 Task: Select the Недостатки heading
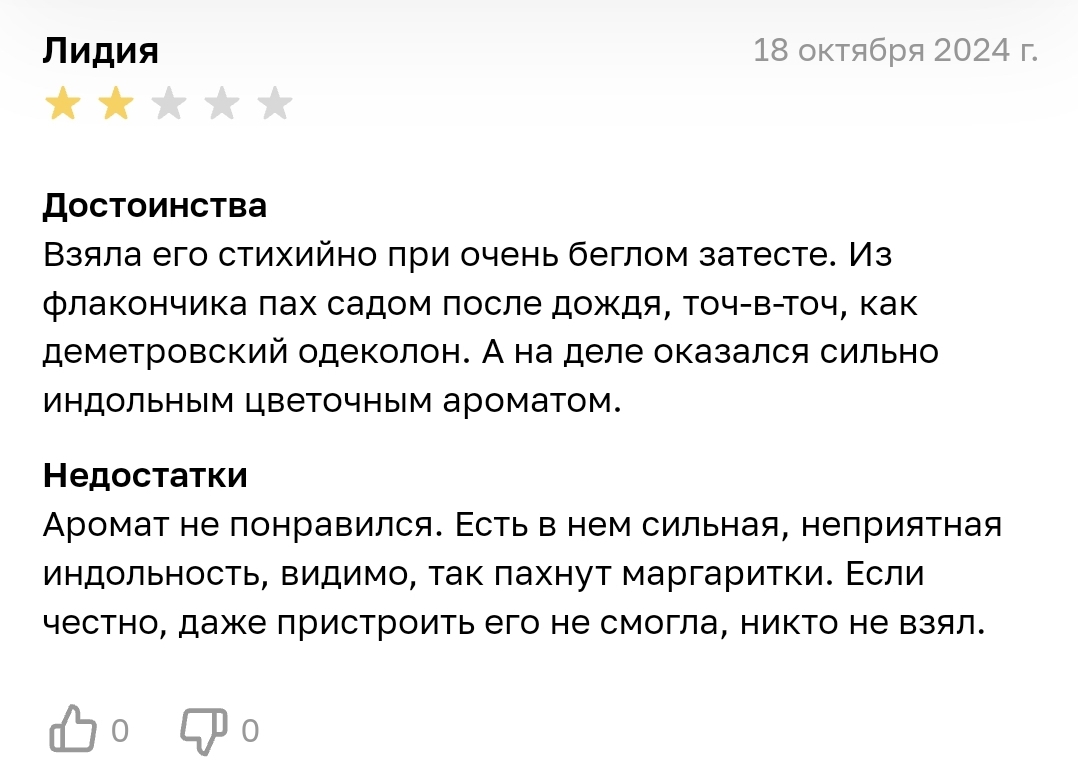coord(145,475)
